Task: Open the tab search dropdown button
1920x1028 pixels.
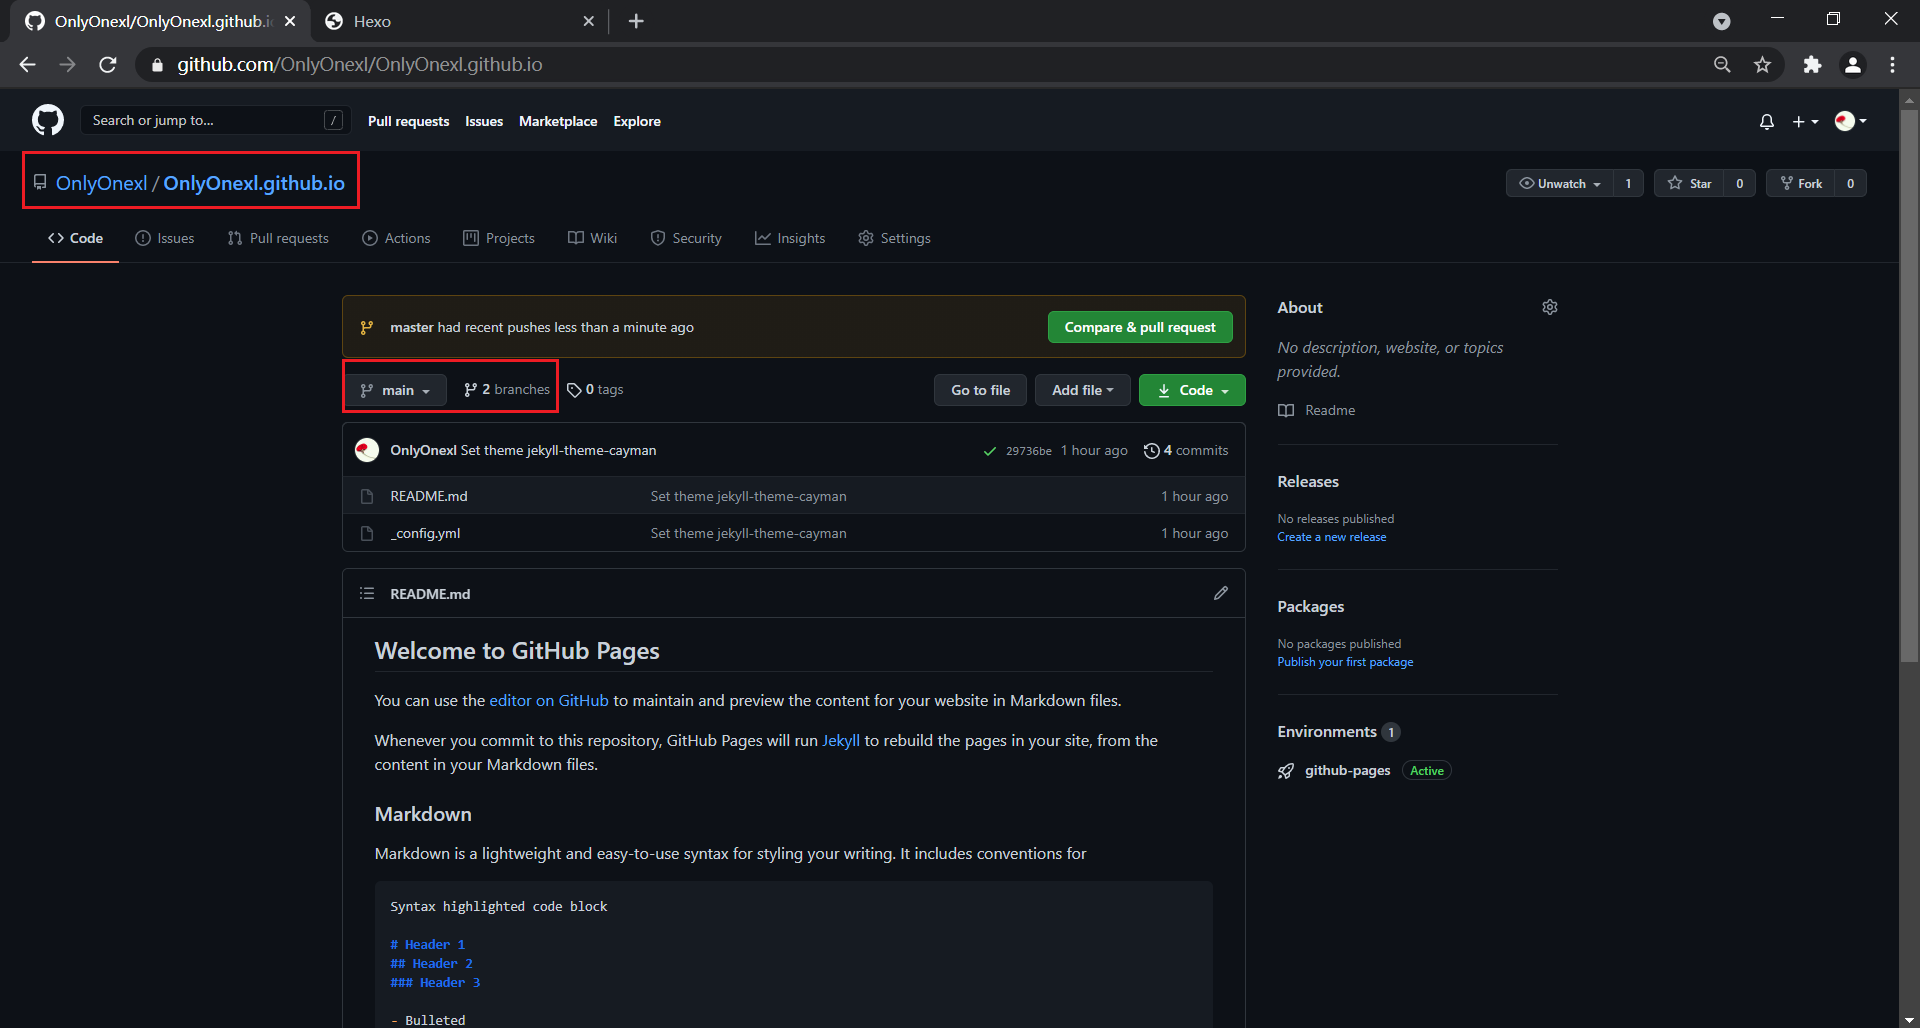Action: coord(1721,21)
